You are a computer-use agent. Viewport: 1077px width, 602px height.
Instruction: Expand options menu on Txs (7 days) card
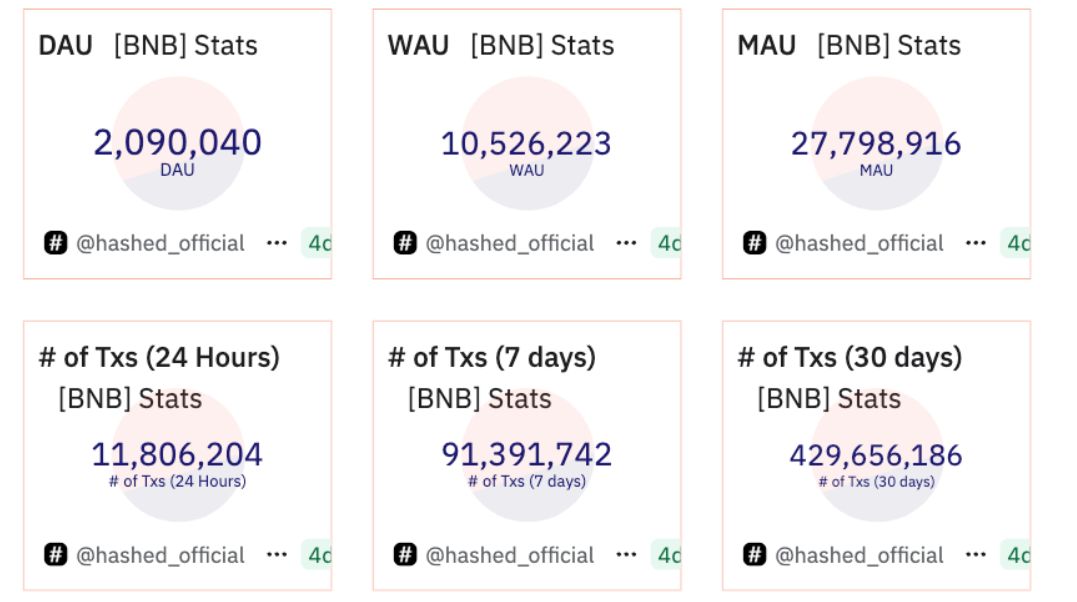[626, 555]
